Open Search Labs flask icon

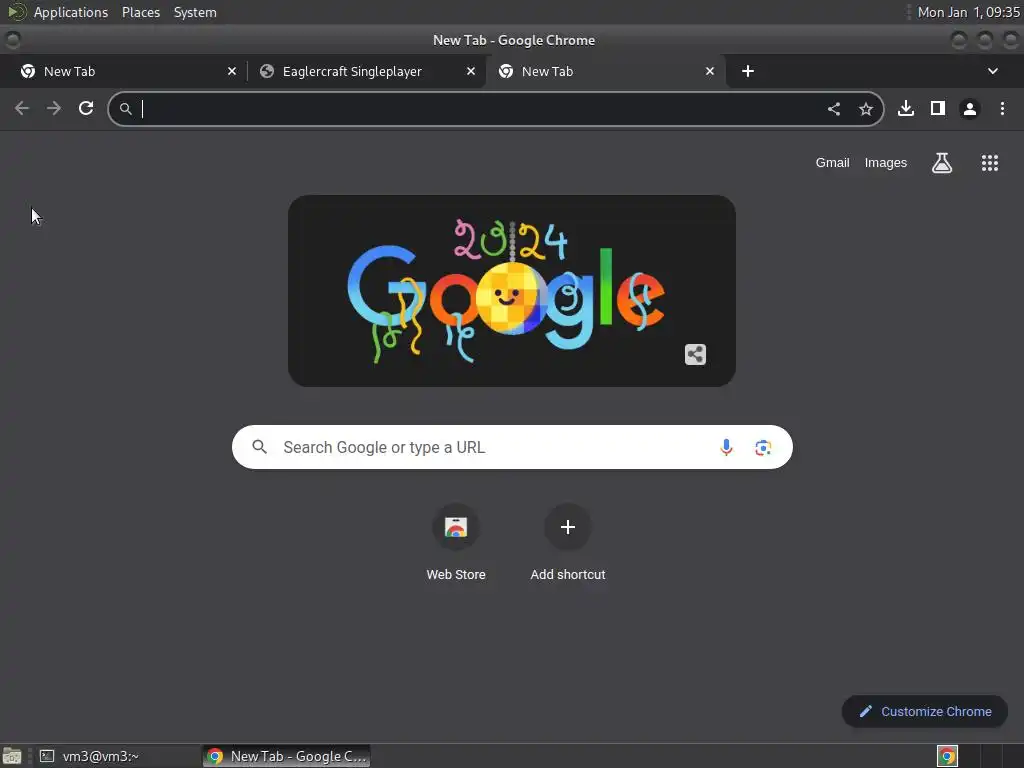point(942,163)
